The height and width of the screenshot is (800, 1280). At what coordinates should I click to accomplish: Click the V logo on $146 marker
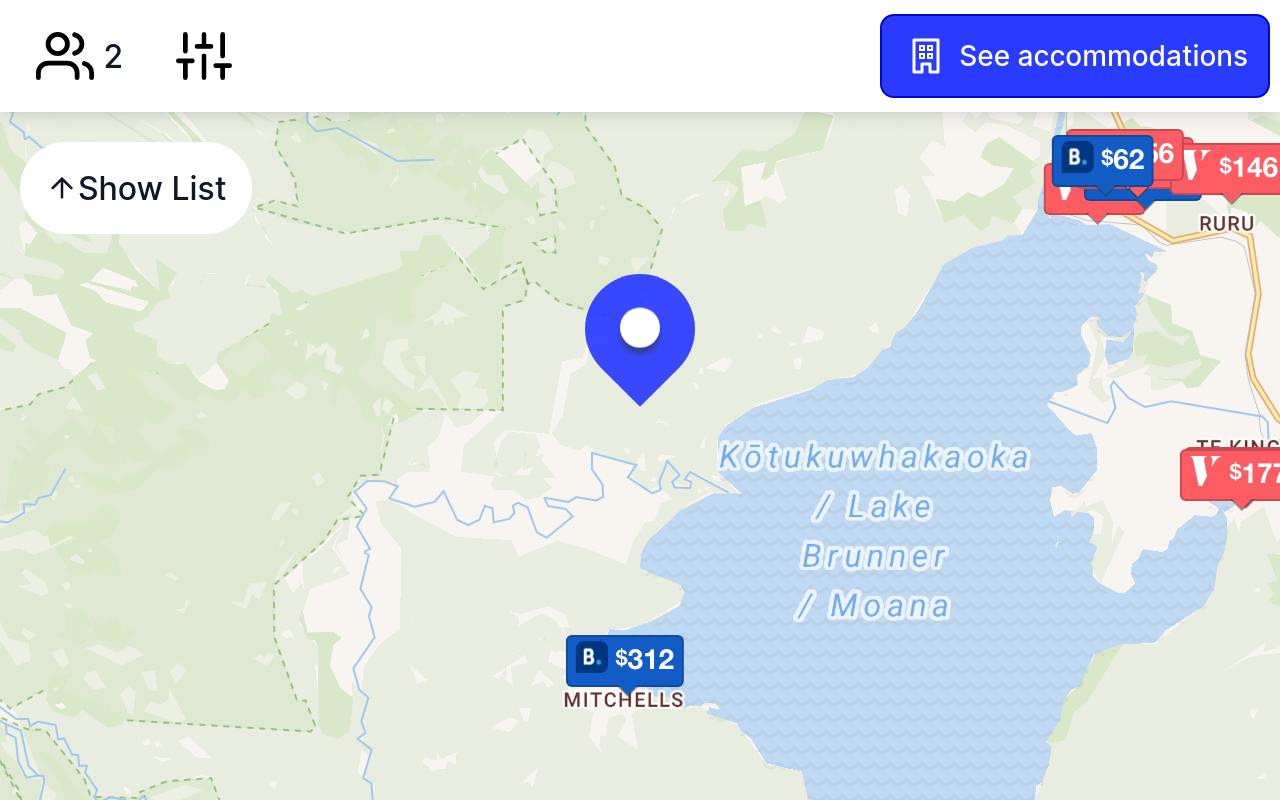click(x=1196, y=164)
